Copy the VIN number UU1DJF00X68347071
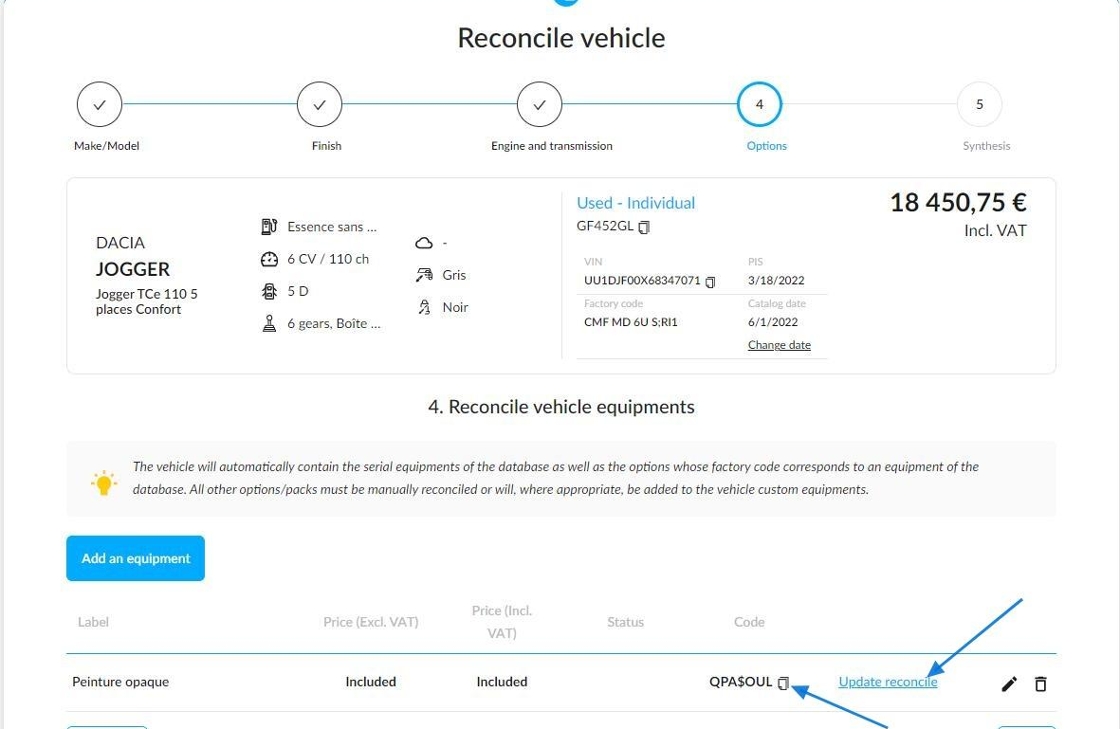This screenshot has width=1120, height=729. [x=710, y=282]
